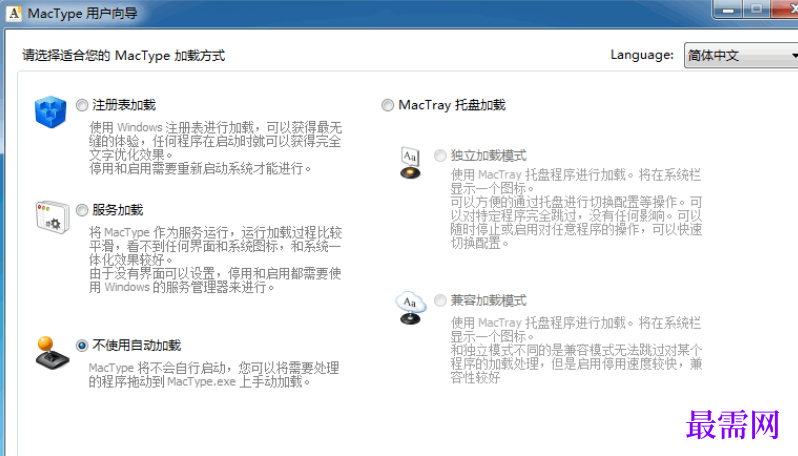Click the 服务加载 description paragraph

pyautogui.click(x=215, y=260)
